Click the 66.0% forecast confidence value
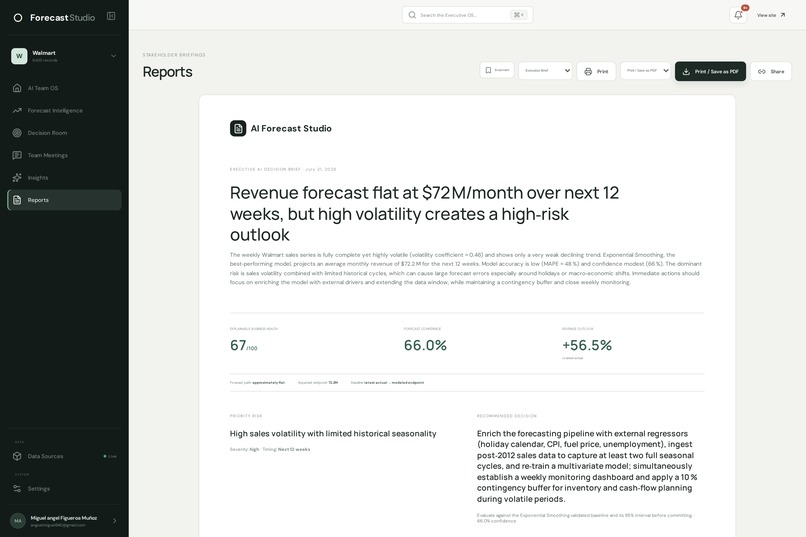This screenshot has width=806, height=537. (x=425, y=345)
